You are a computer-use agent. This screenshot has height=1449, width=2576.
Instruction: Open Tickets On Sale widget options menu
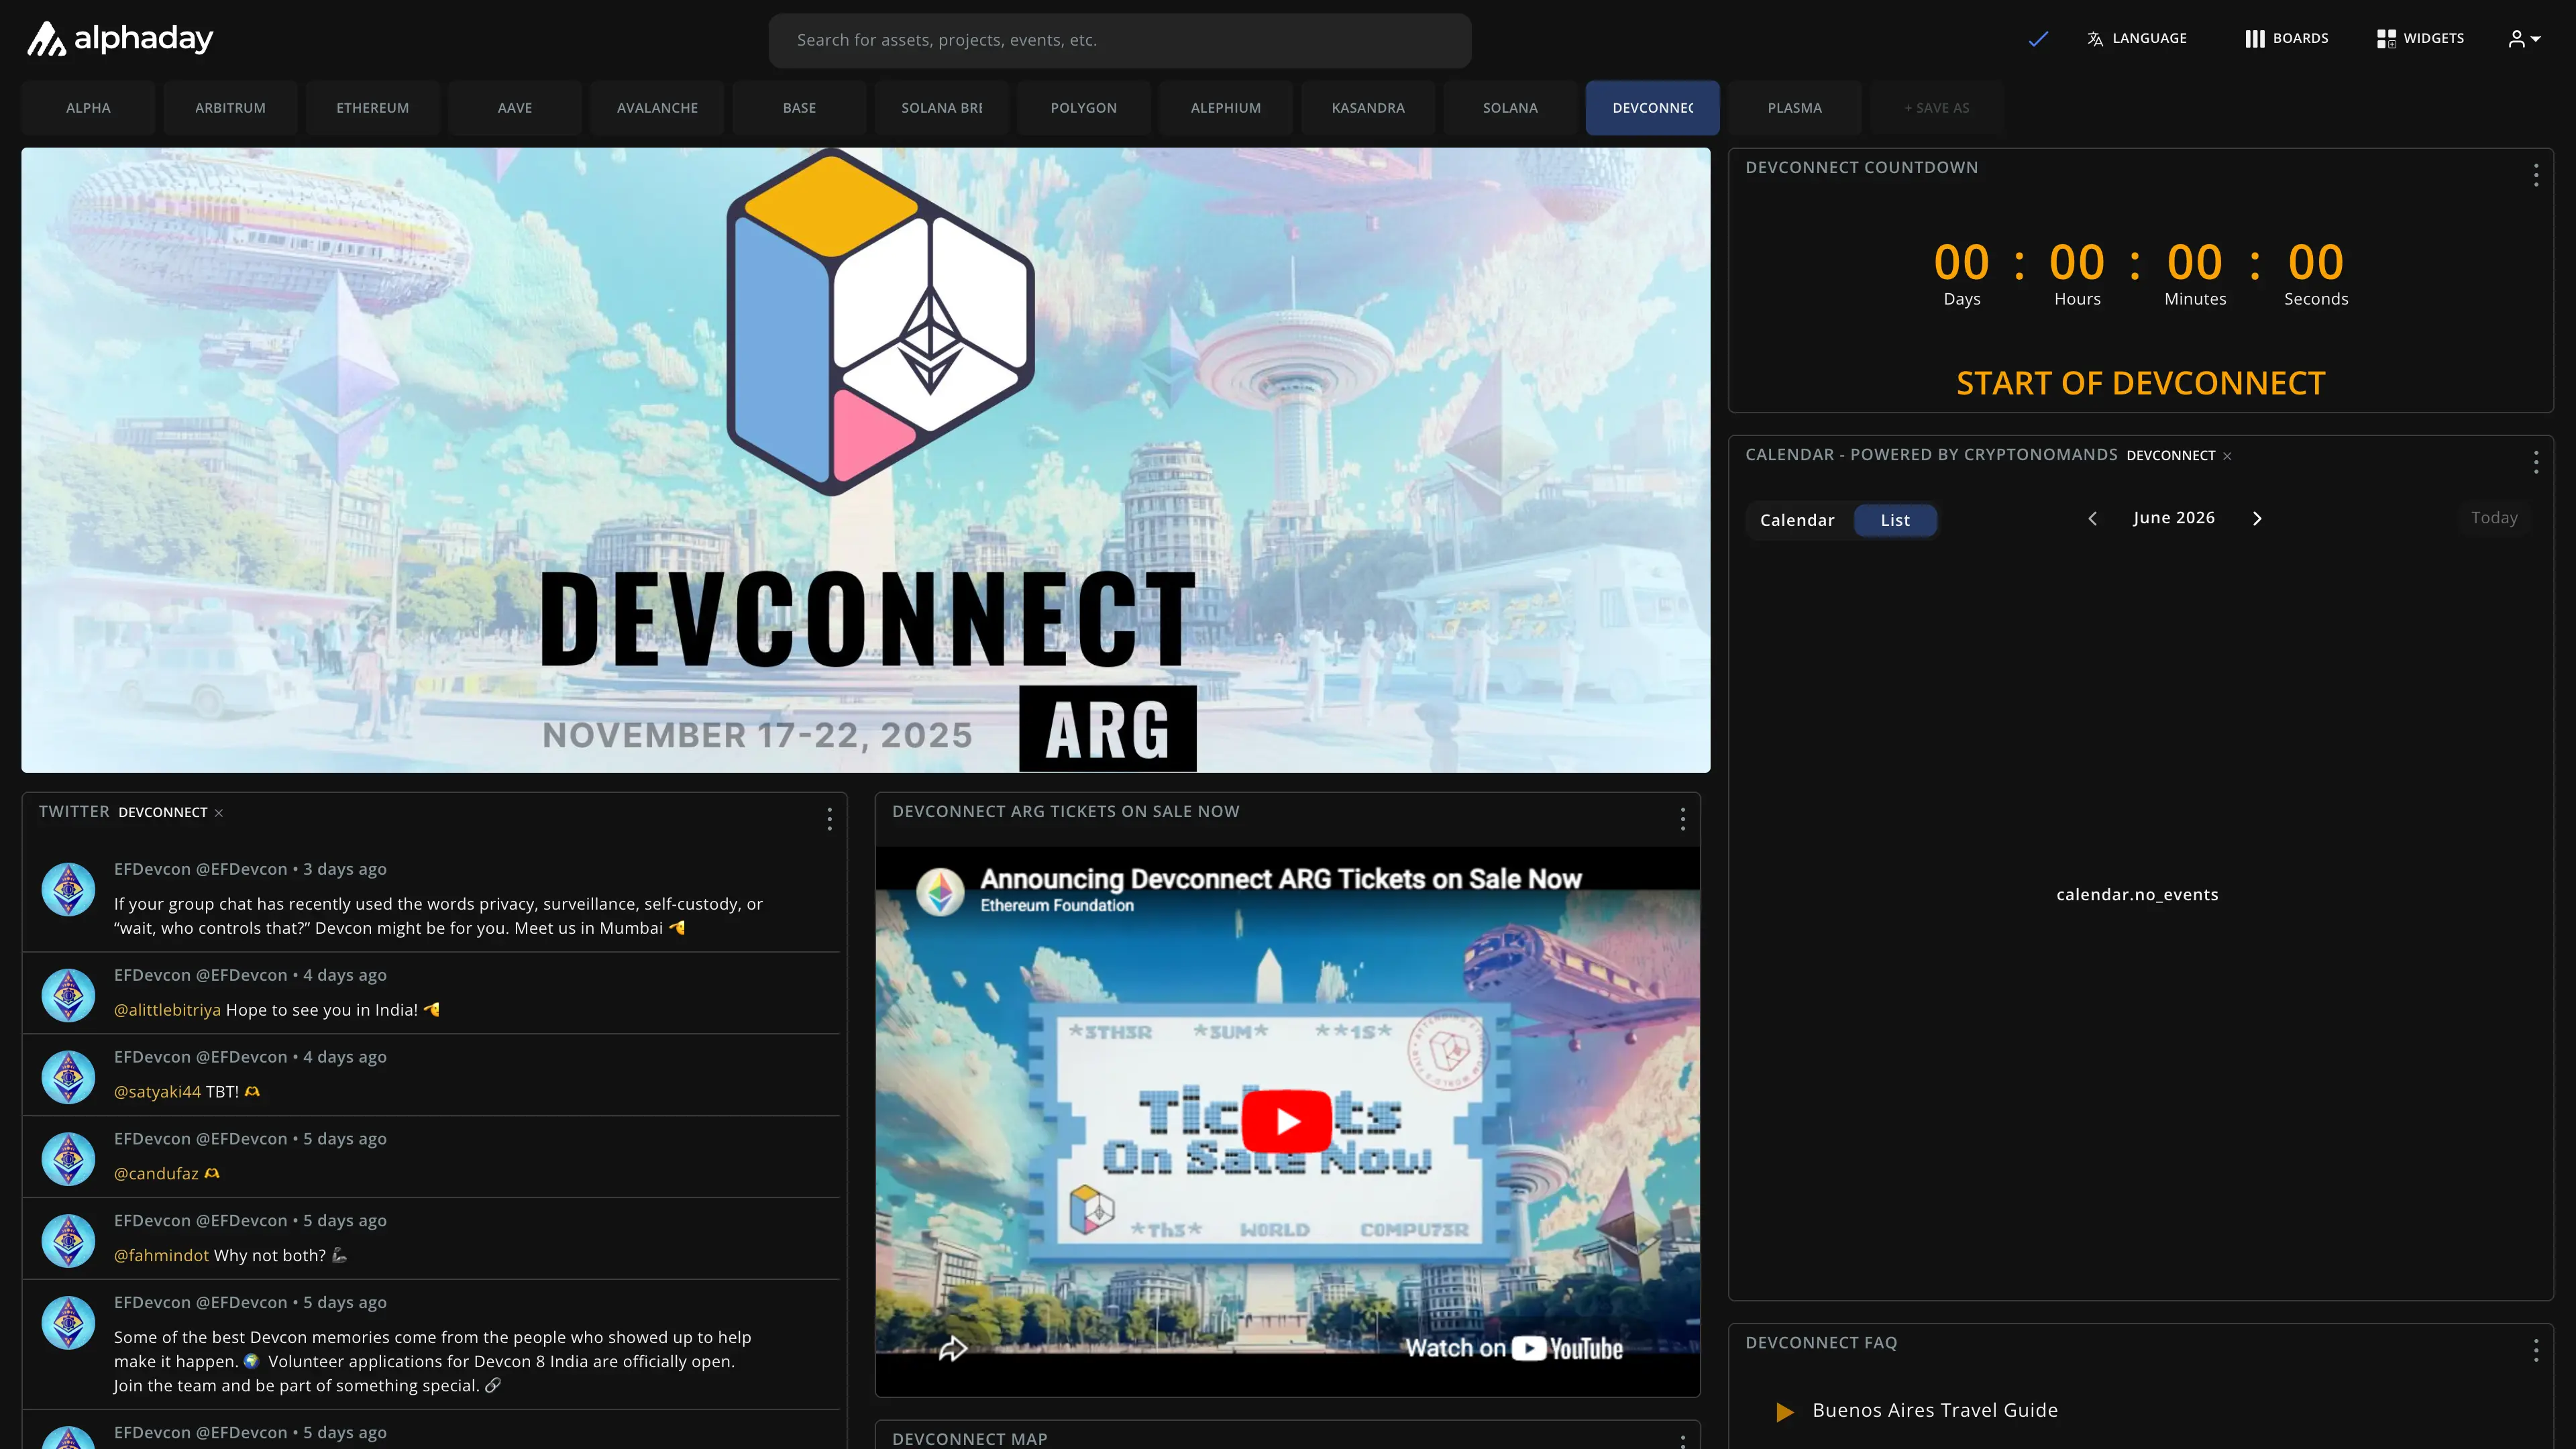(x=1682, y=820)
